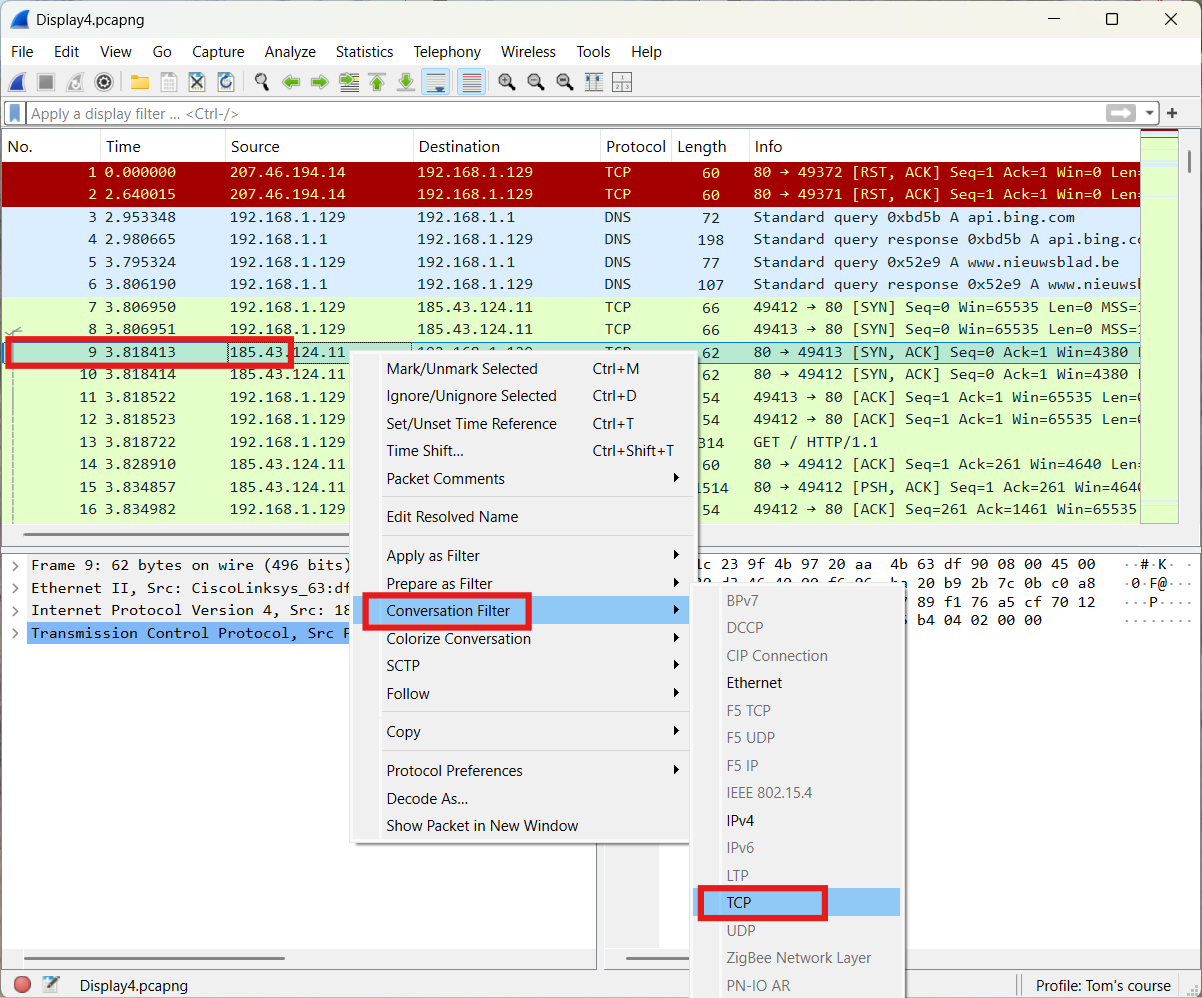The image size is (1202, 998).
Task: Click the save capture file icon
Action: point(169,82)
